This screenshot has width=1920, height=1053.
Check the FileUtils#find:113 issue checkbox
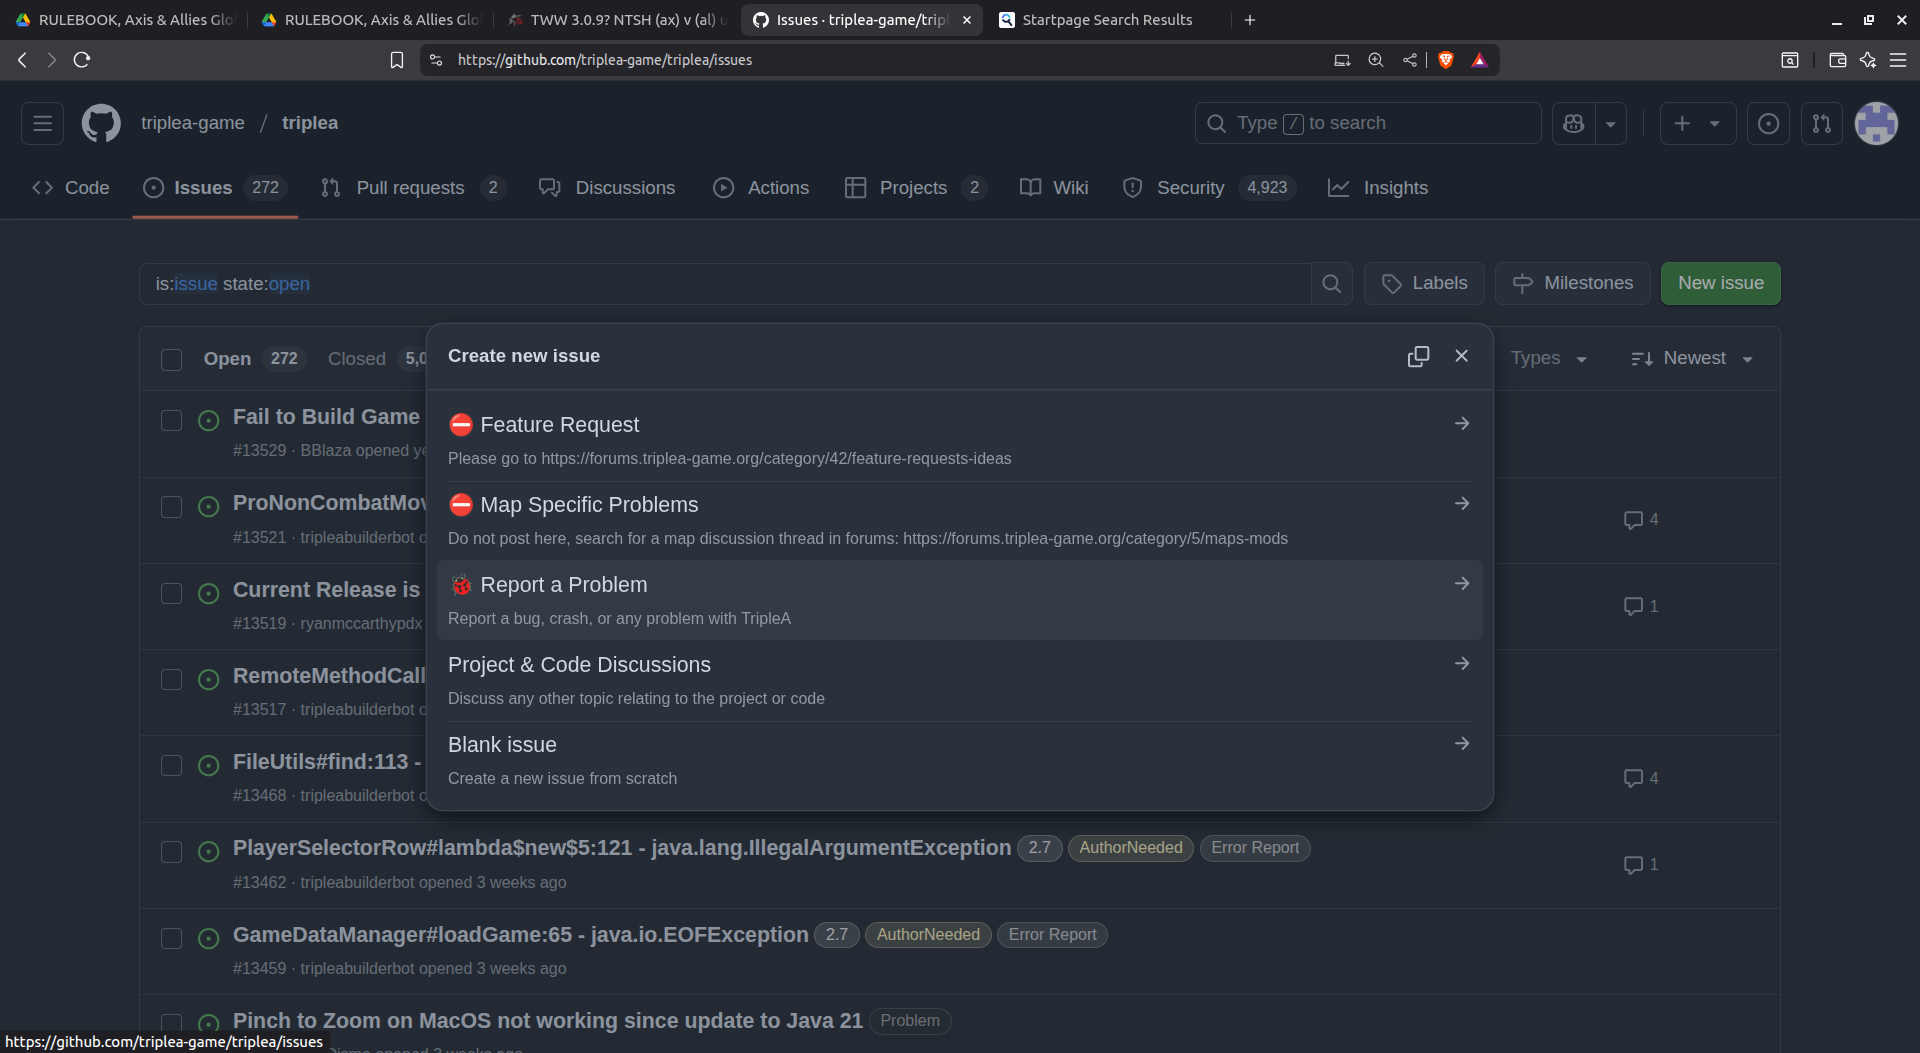point(171,765)
